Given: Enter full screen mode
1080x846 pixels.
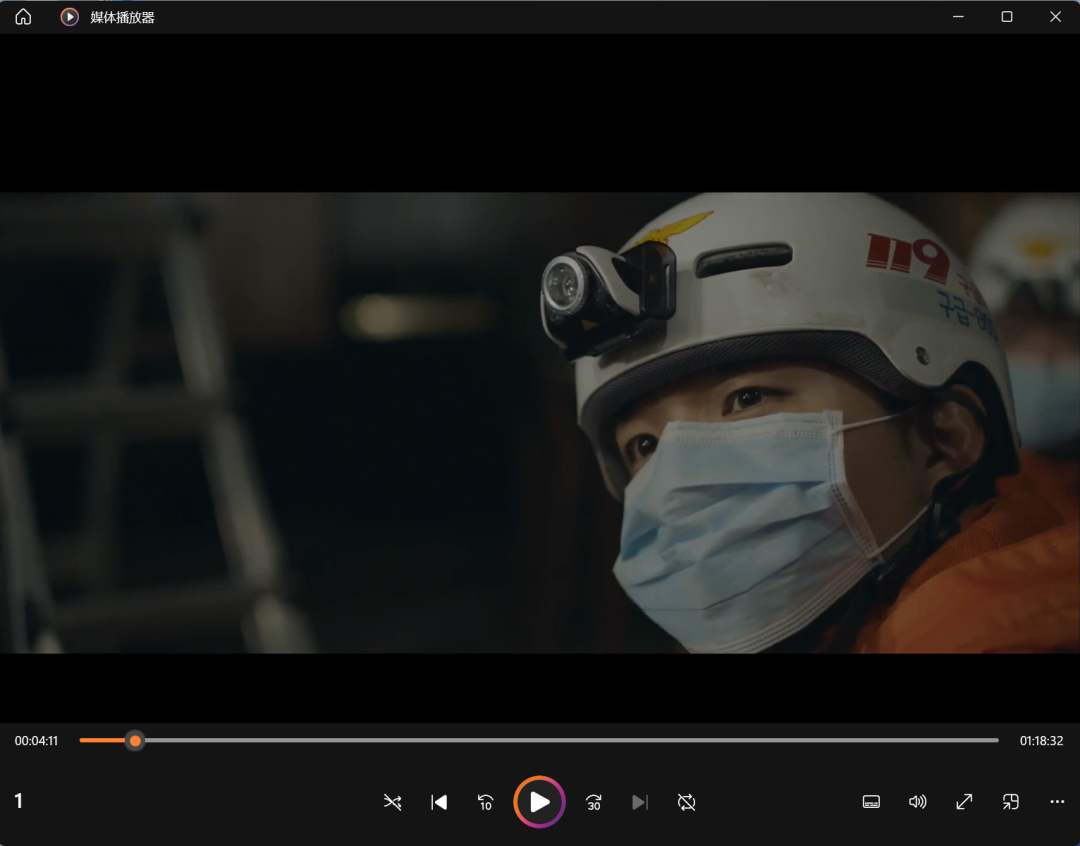Looking at the screenshot, I should click(x=964, y=802).
